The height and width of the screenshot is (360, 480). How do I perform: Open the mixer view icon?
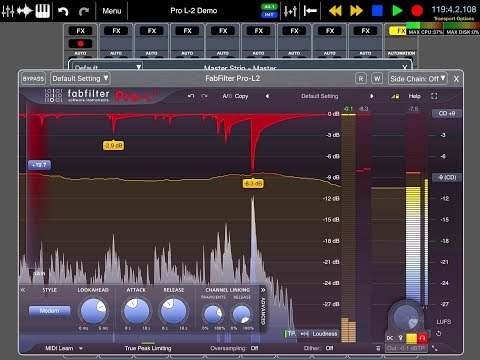pyautogui.click(x=8, y=11)
